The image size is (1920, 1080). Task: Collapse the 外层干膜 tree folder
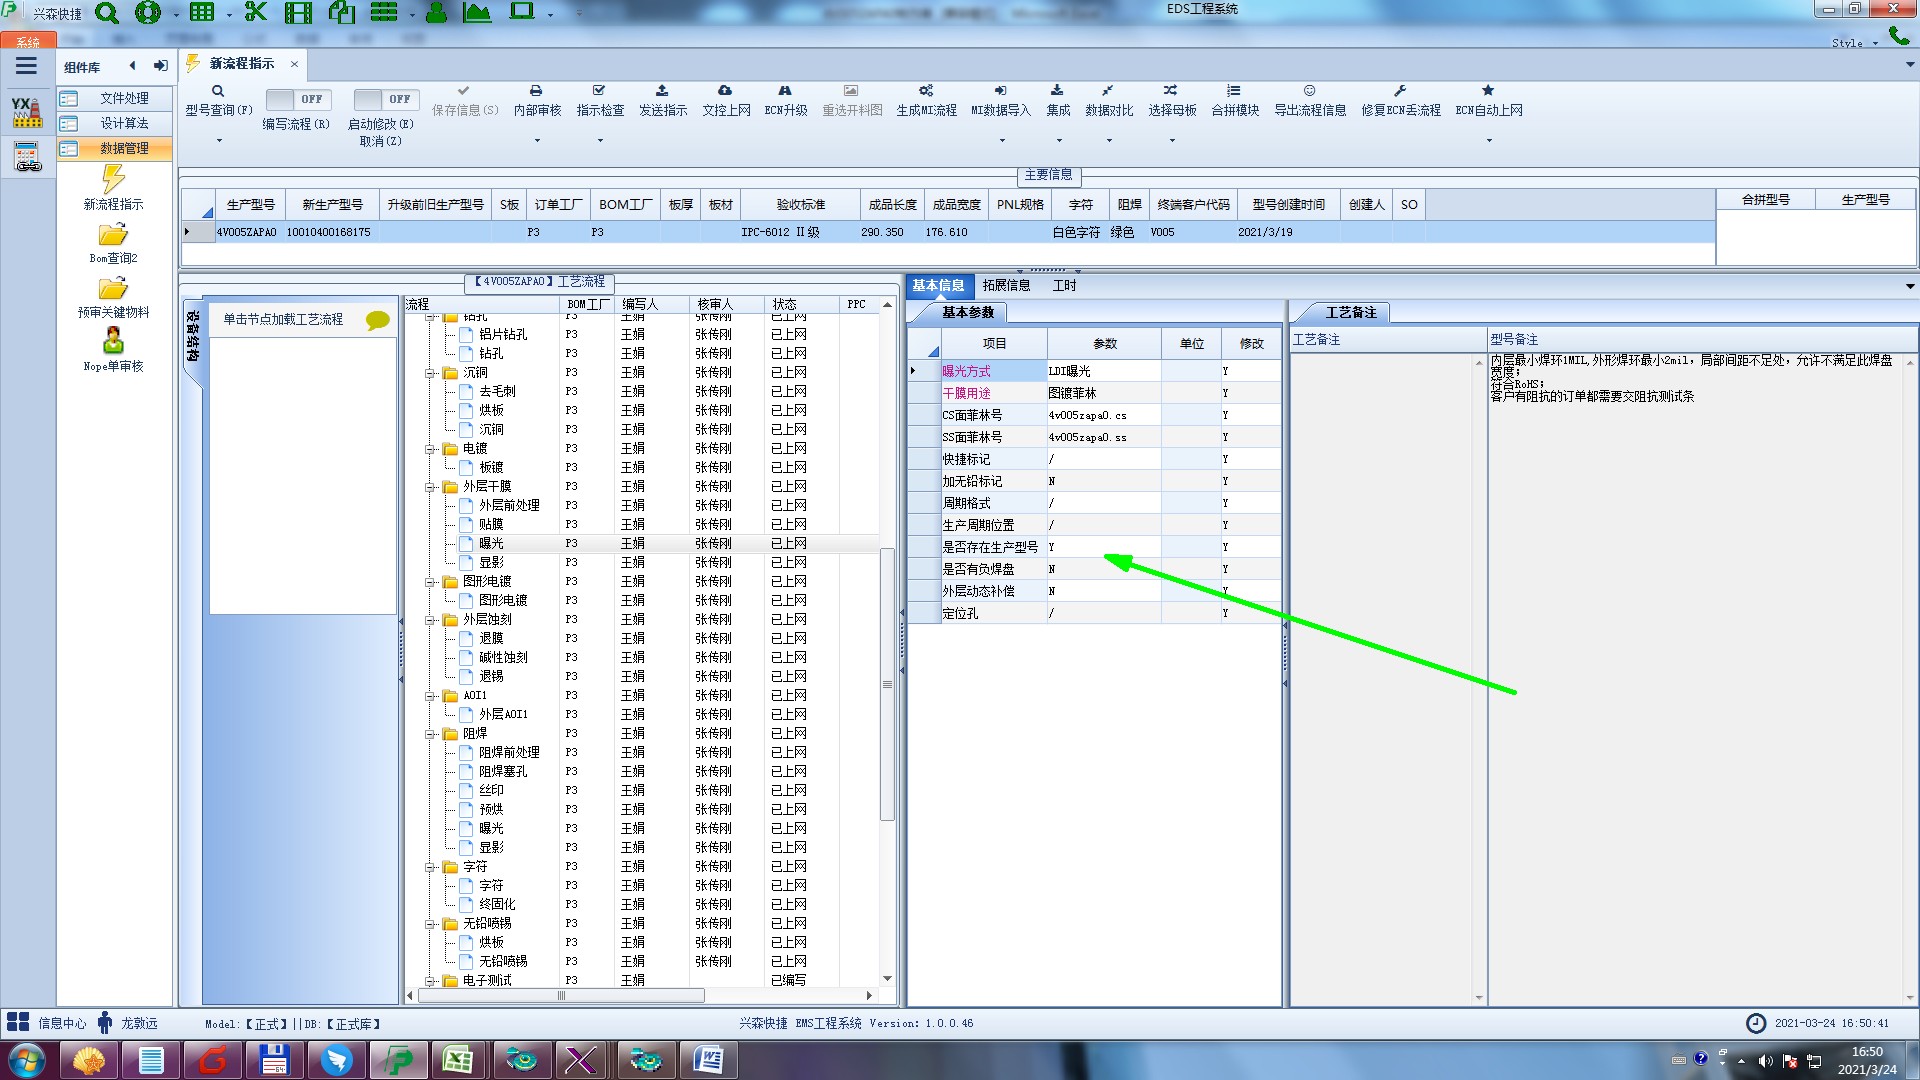click(x=430, y=487)
